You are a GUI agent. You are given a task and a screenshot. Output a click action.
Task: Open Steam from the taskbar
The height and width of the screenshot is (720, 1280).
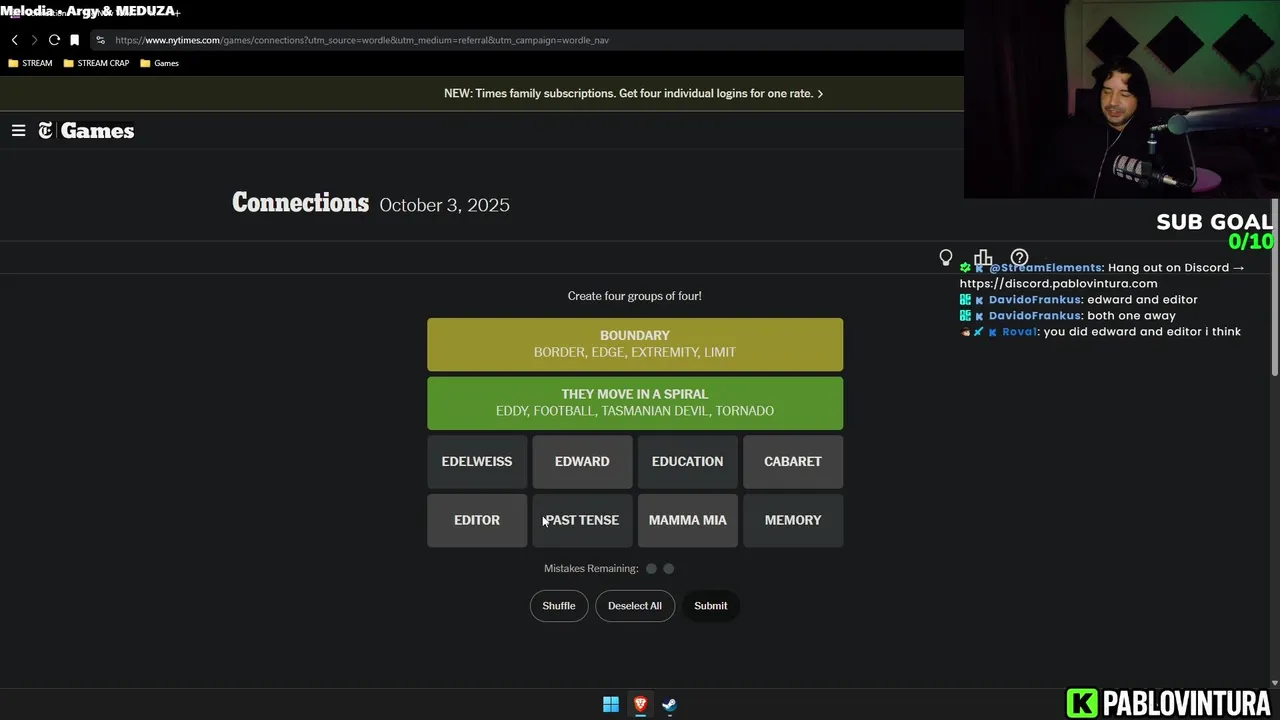pyautogui.click(x=669, y=704)
